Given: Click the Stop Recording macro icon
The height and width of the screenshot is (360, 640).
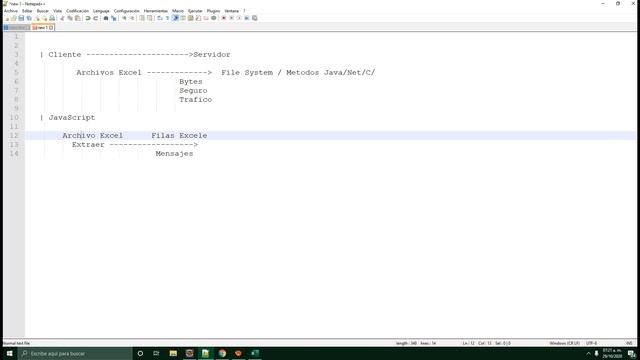Looking at the screenshot, I should point(231,18).
